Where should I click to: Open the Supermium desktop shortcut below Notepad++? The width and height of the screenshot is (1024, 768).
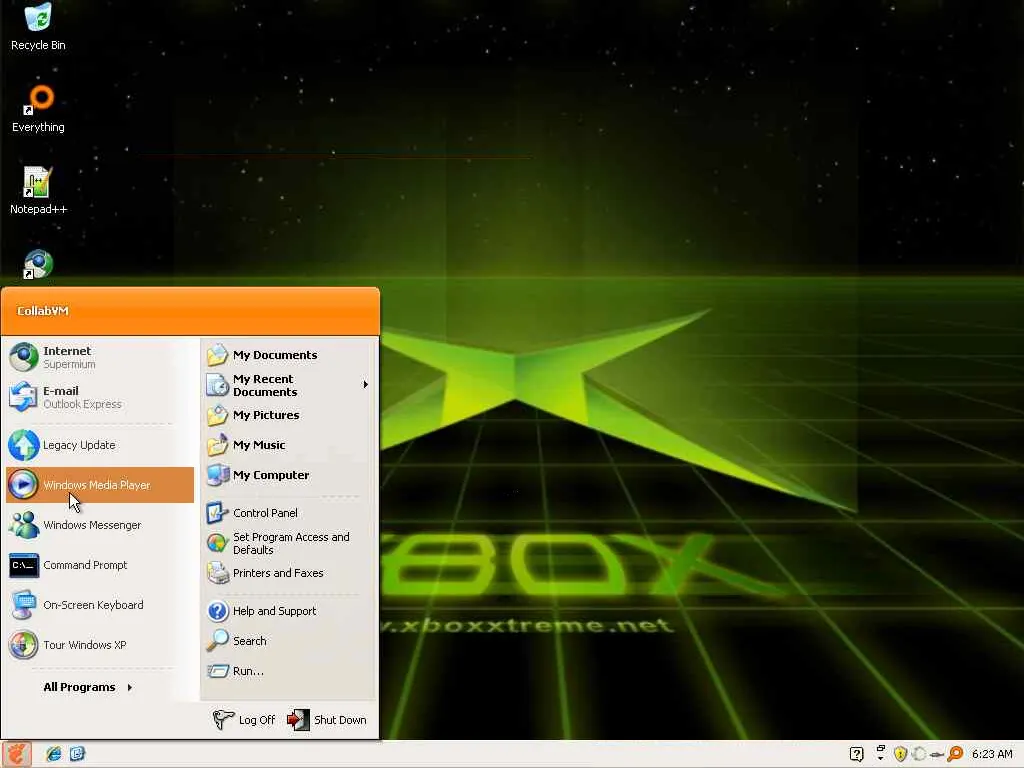click(x=38, y=264)
